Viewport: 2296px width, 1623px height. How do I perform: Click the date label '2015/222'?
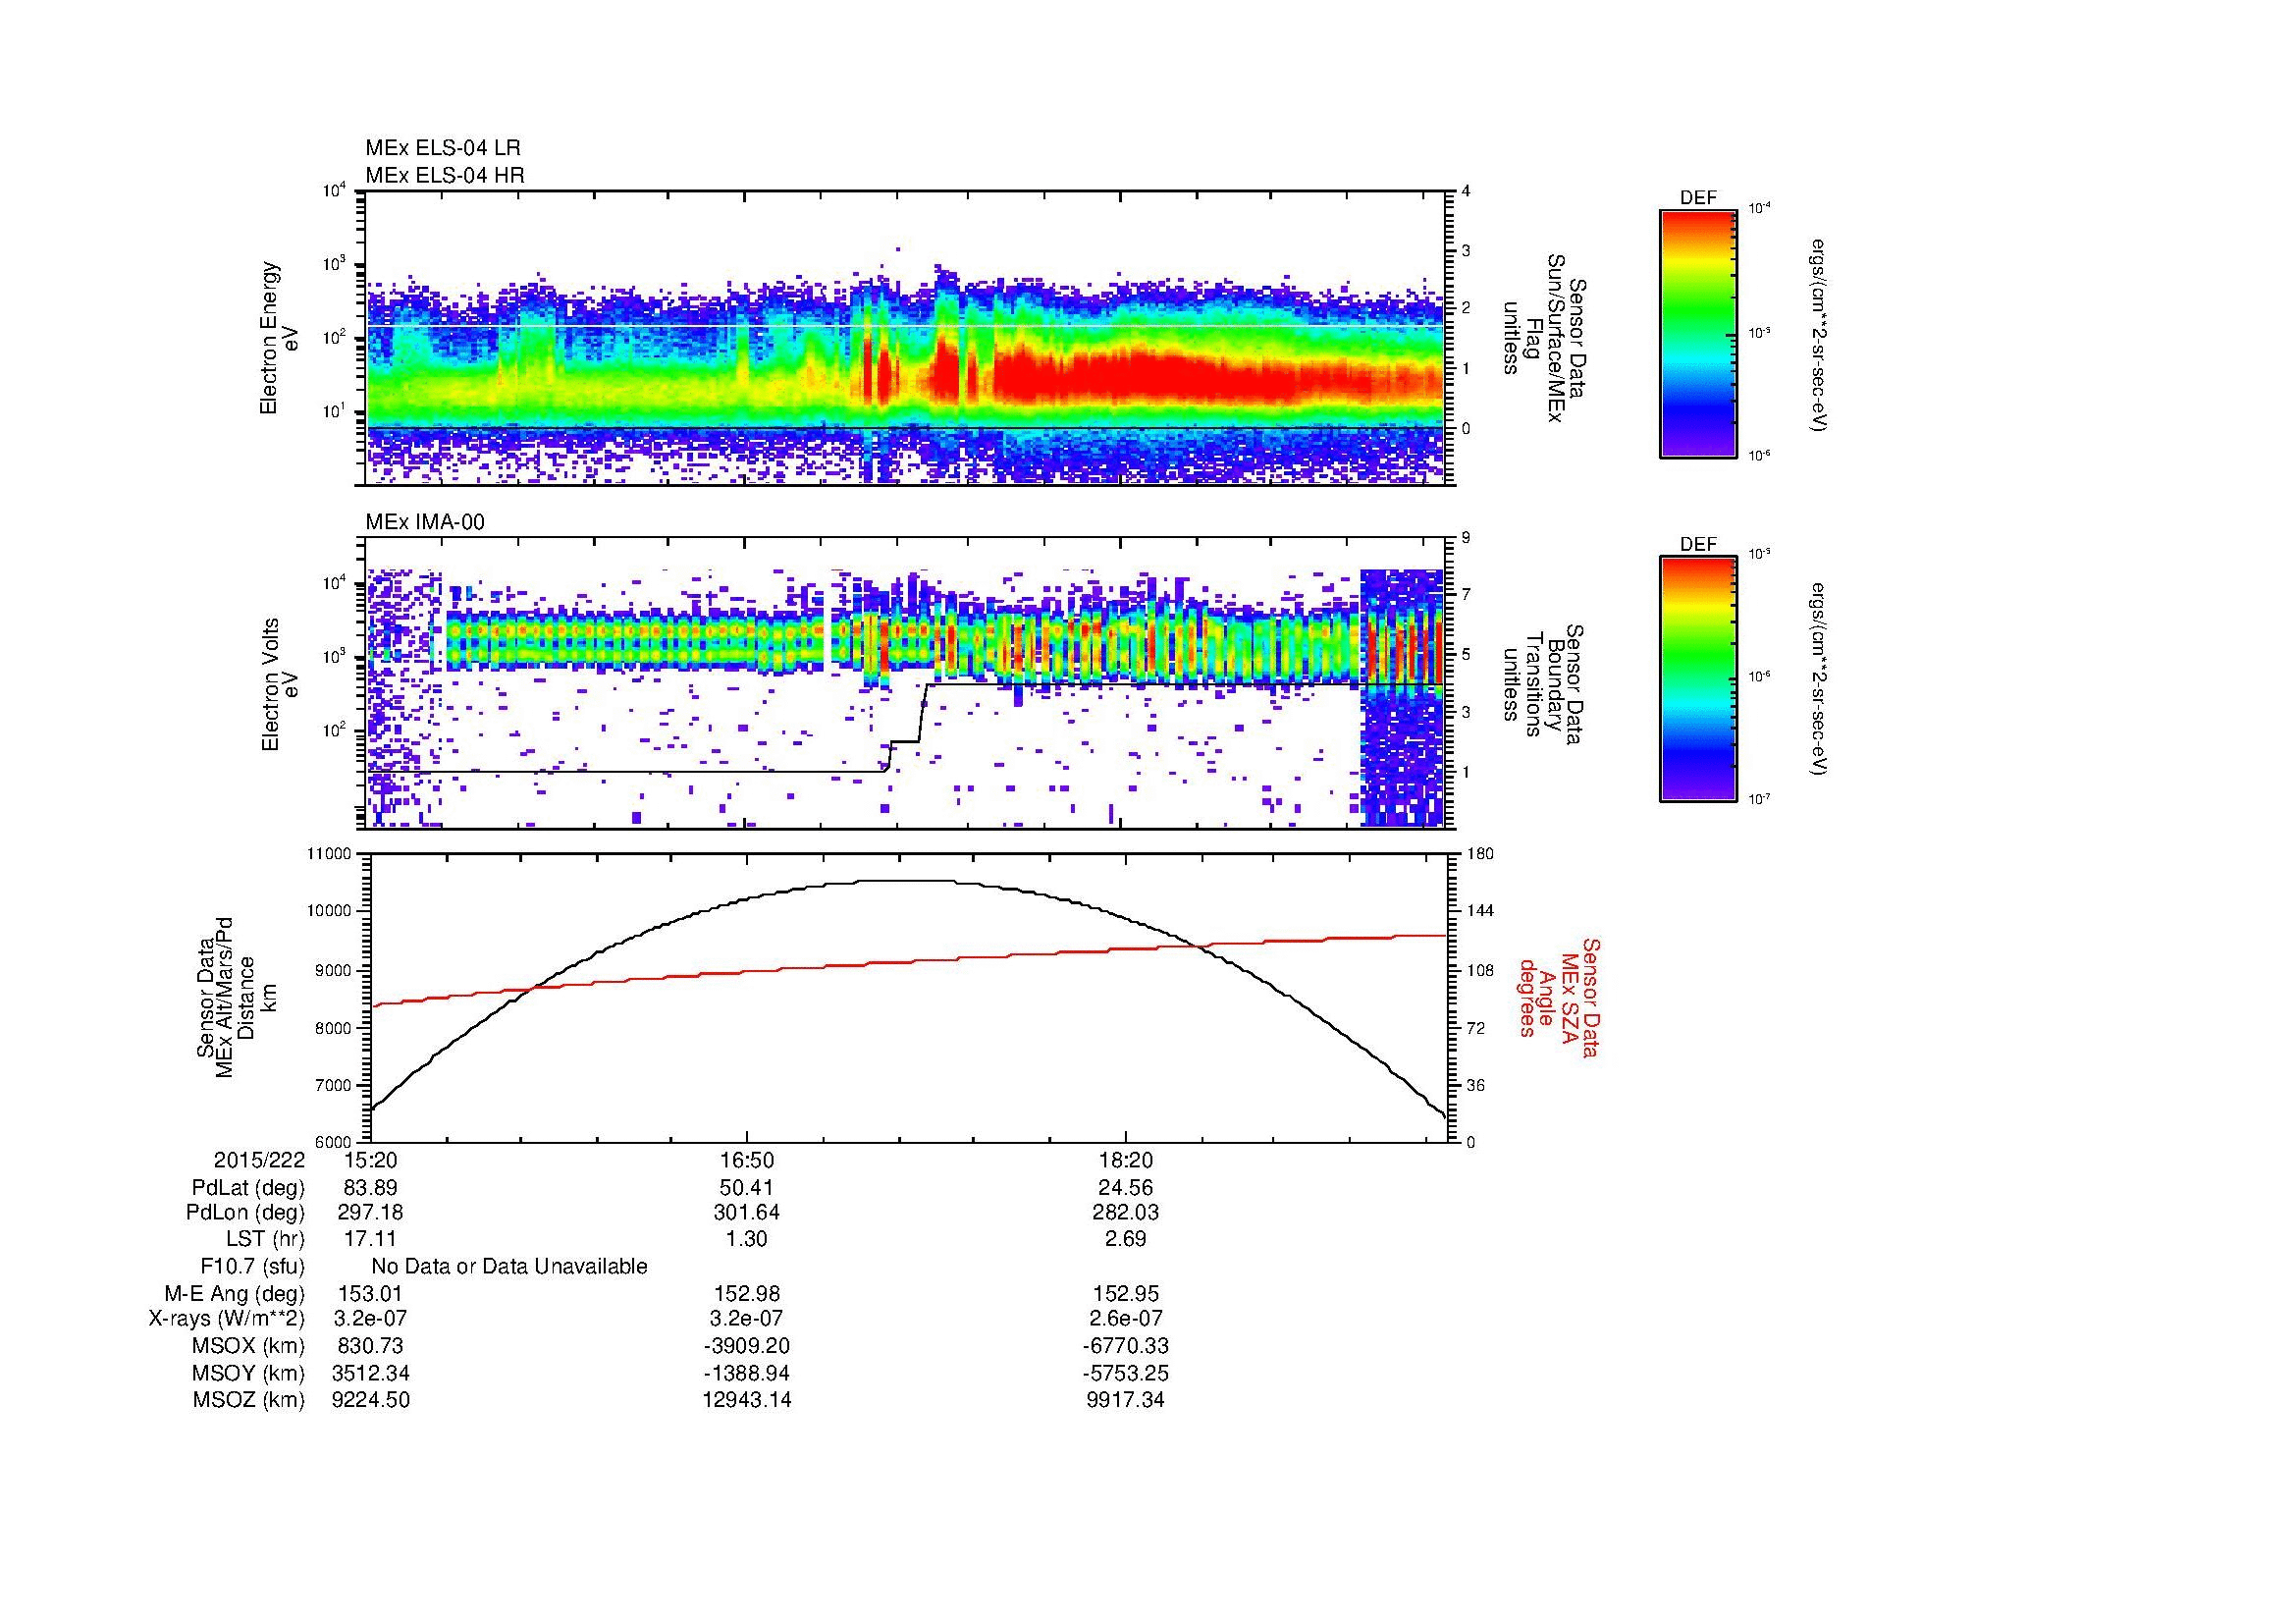(259, 1160)
